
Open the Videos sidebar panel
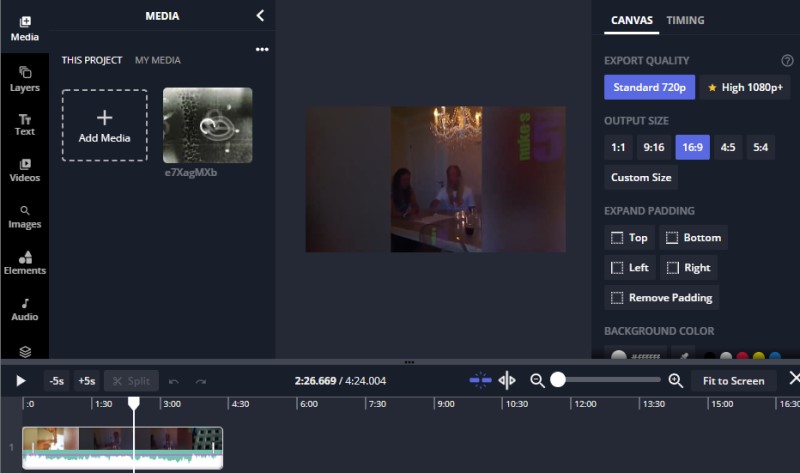pyautogui.click(x=24, y=170)
